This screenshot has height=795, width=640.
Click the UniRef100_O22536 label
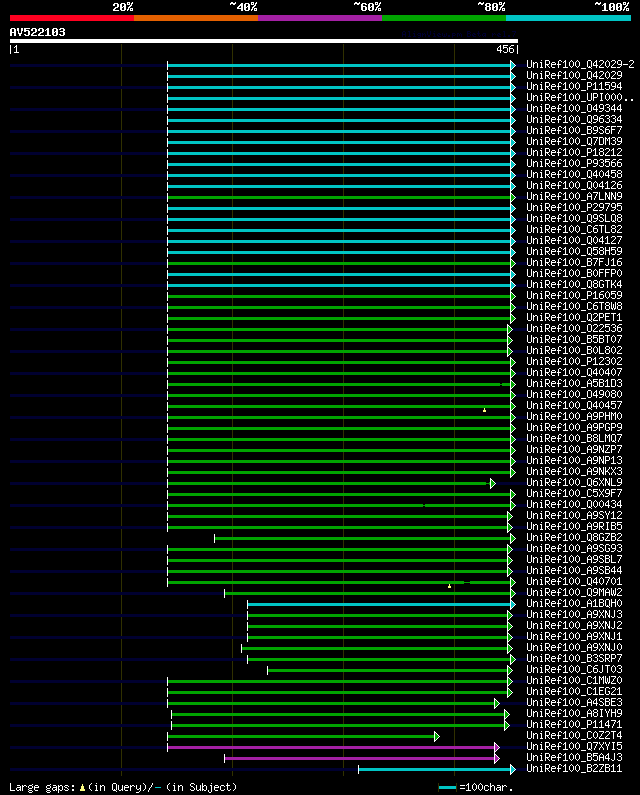click(x=574, y=329)
